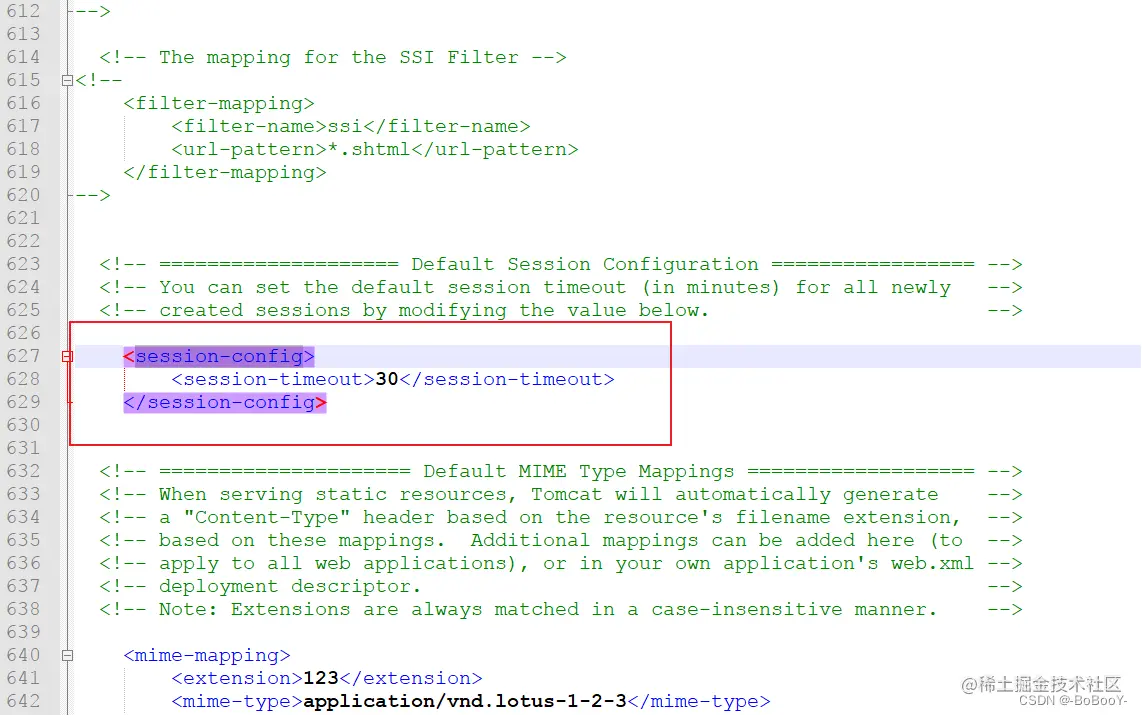Click the closing '-->' on line 620
Image resolution: width=1142 pixels, height=715 pixels.
coord(92,195)
